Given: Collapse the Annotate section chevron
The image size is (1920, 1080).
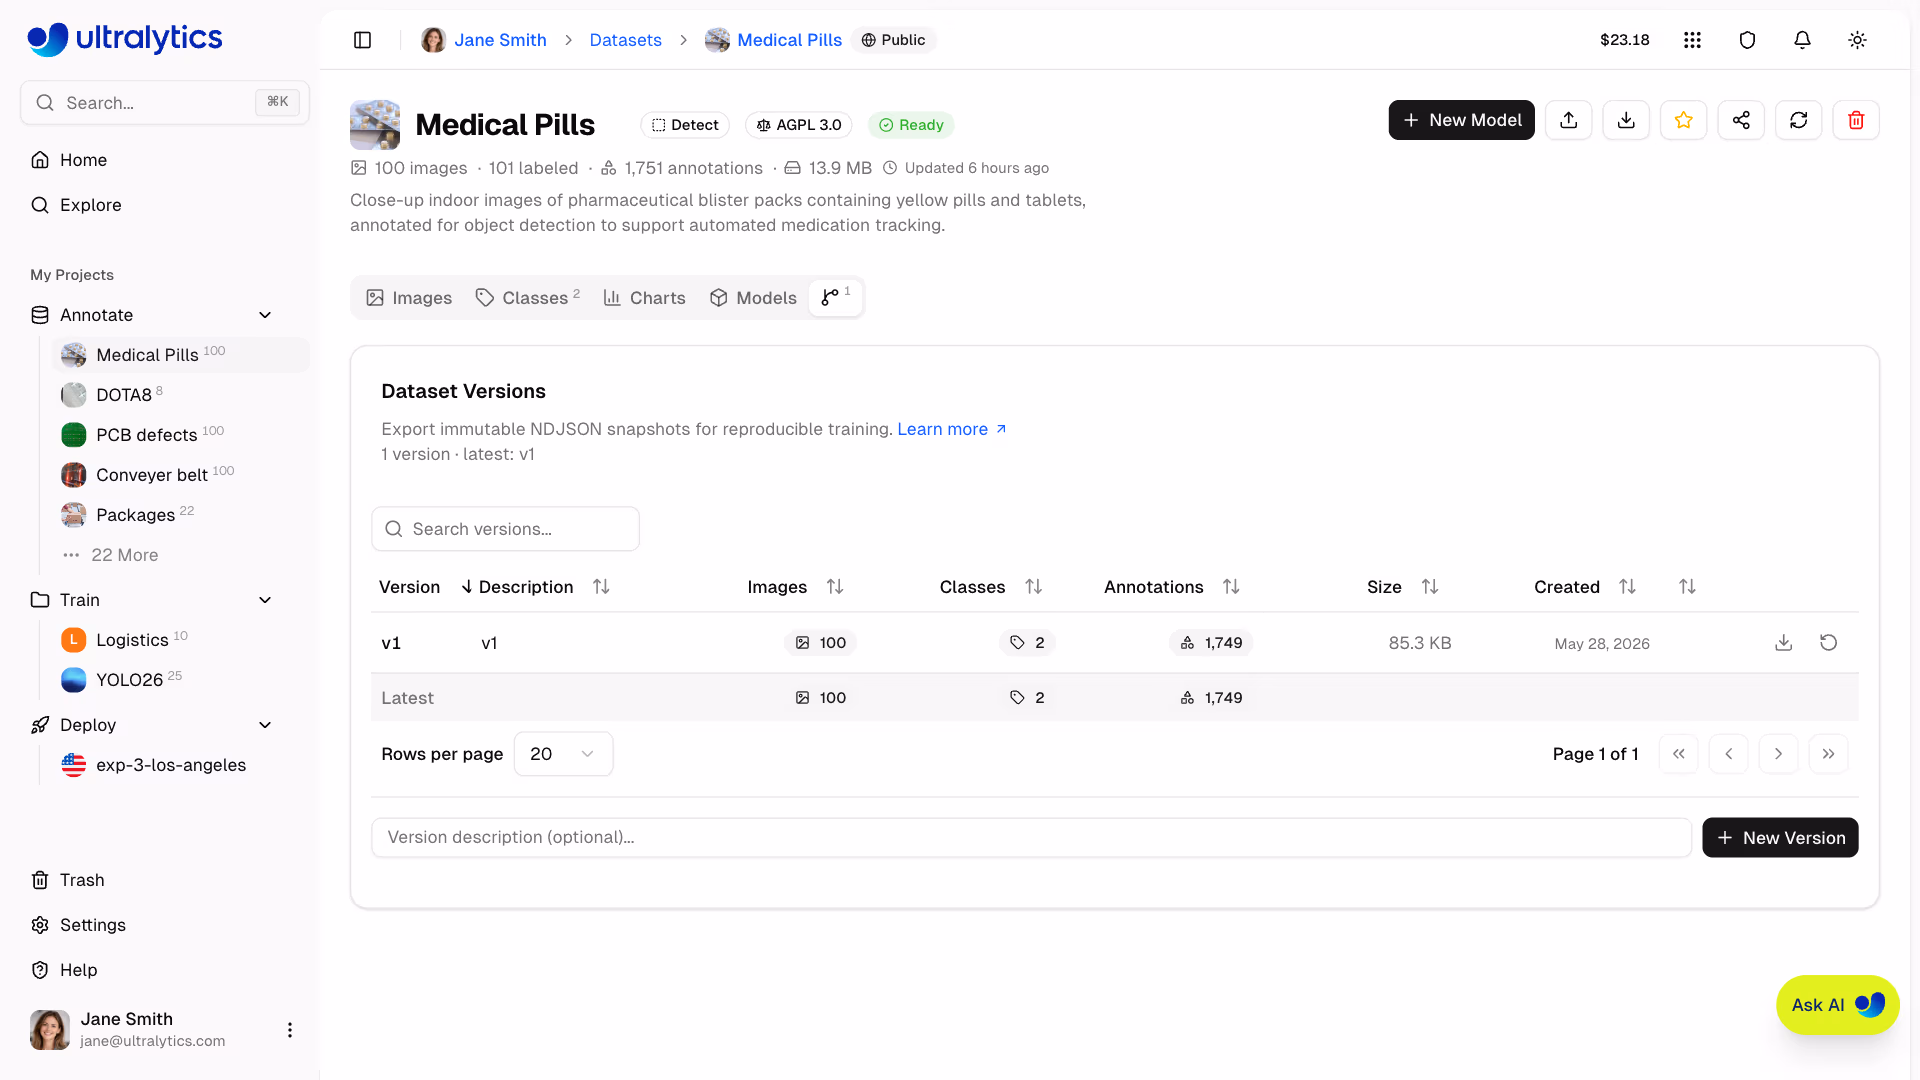Looking at the screenshot, I should (265, 315).
